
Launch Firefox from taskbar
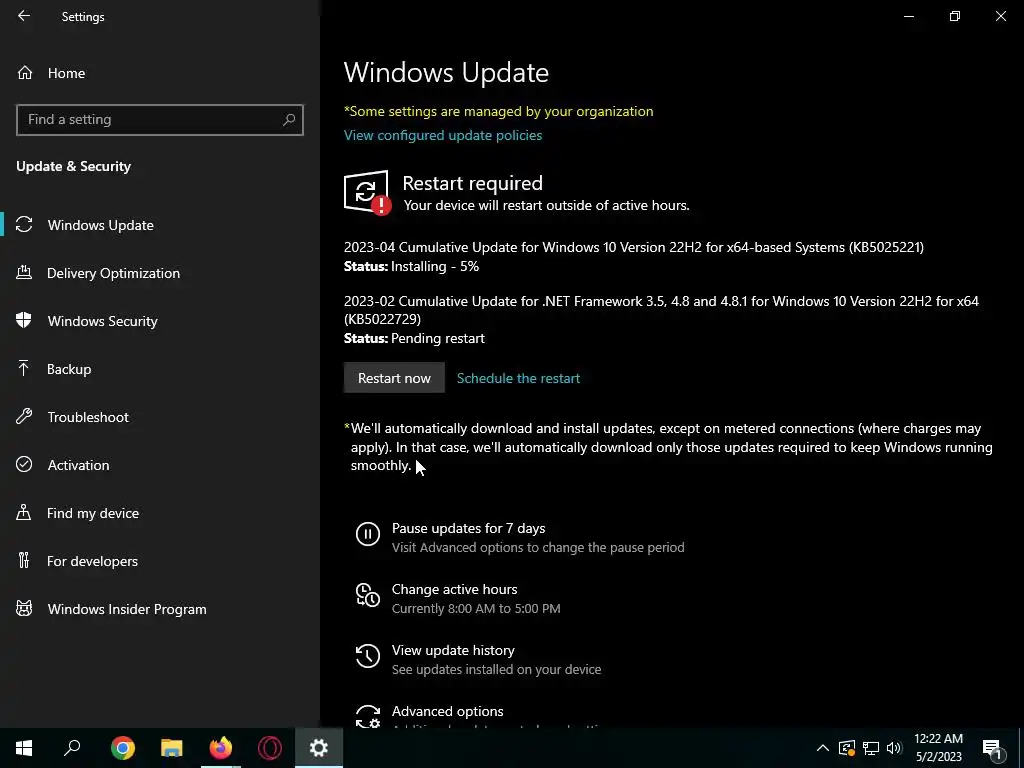click(221, 748)
